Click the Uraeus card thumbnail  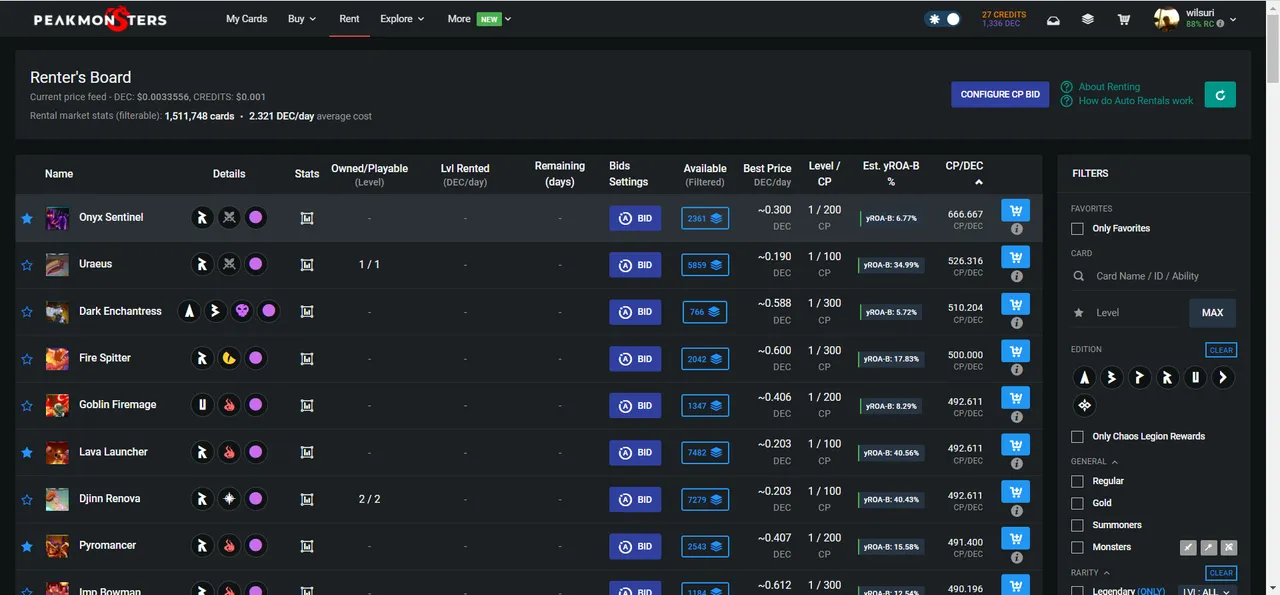pyautogui.click(x=57, y=265)
